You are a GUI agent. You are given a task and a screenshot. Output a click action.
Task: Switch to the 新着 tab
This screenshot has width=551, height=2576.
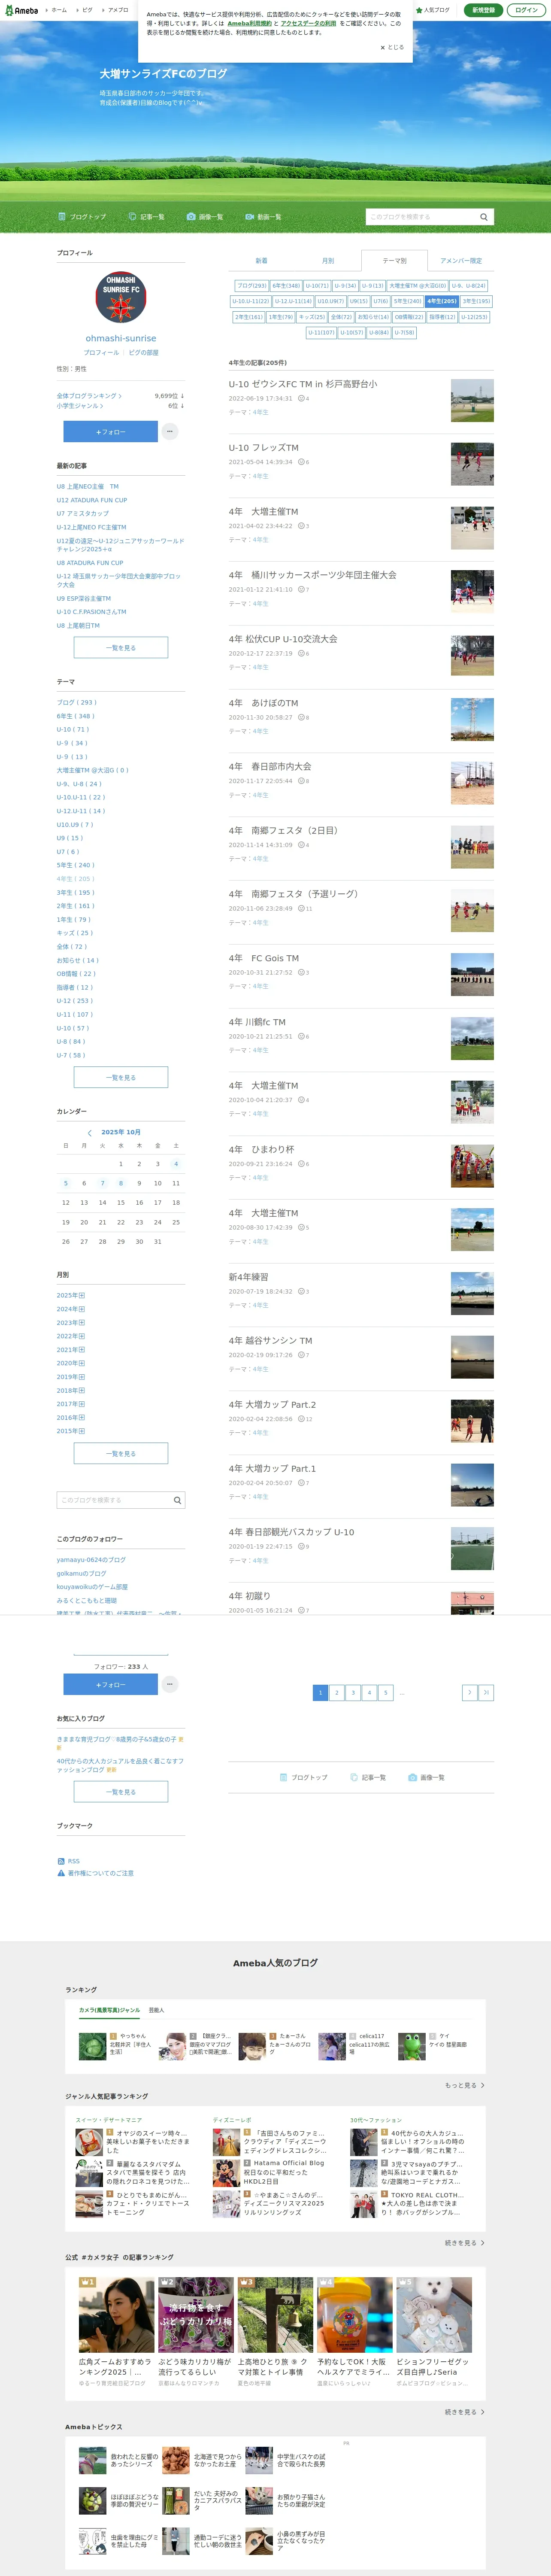click(x=261, y=260)
